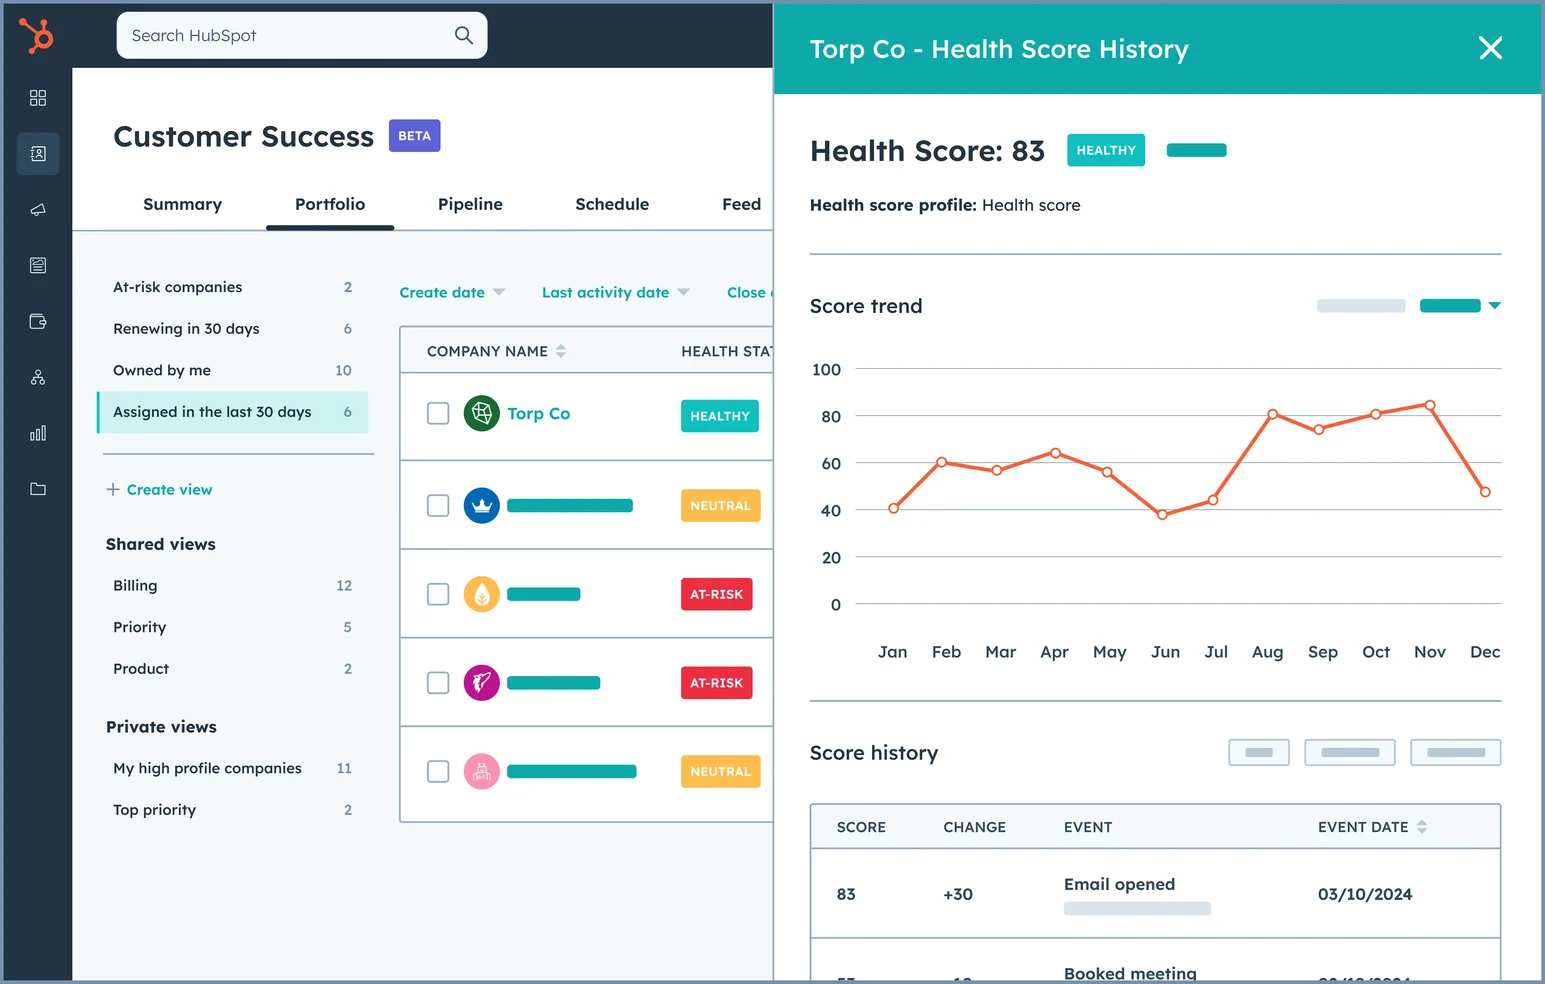Image resolution: width=1545 pixels, height=984 pixels.
Task: Switch to the Pipeline tab
Action: [470, 204]
